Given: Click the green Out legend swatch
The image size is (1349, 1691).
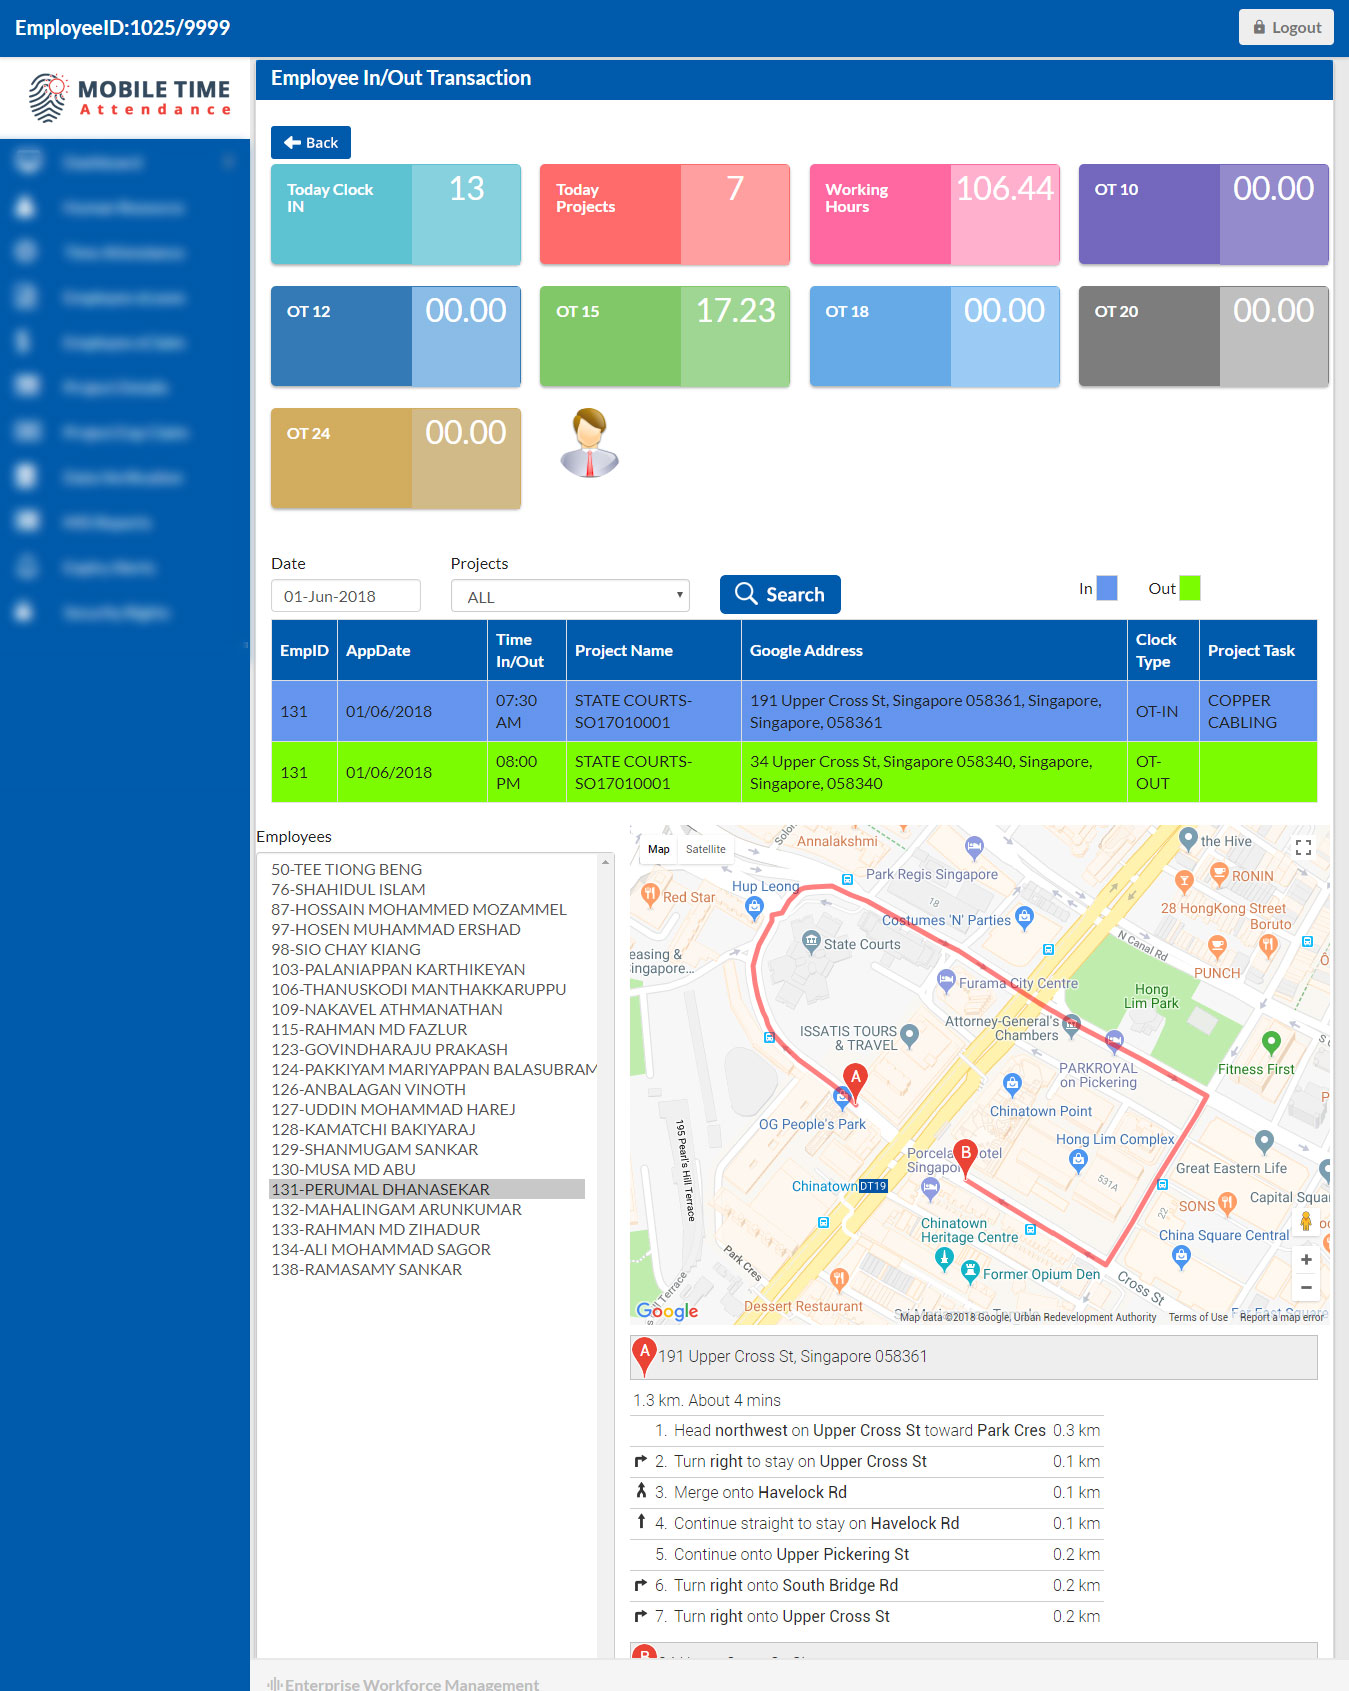Looking at the screenshot, I should pyautogui.click(x=1189, y=588).
